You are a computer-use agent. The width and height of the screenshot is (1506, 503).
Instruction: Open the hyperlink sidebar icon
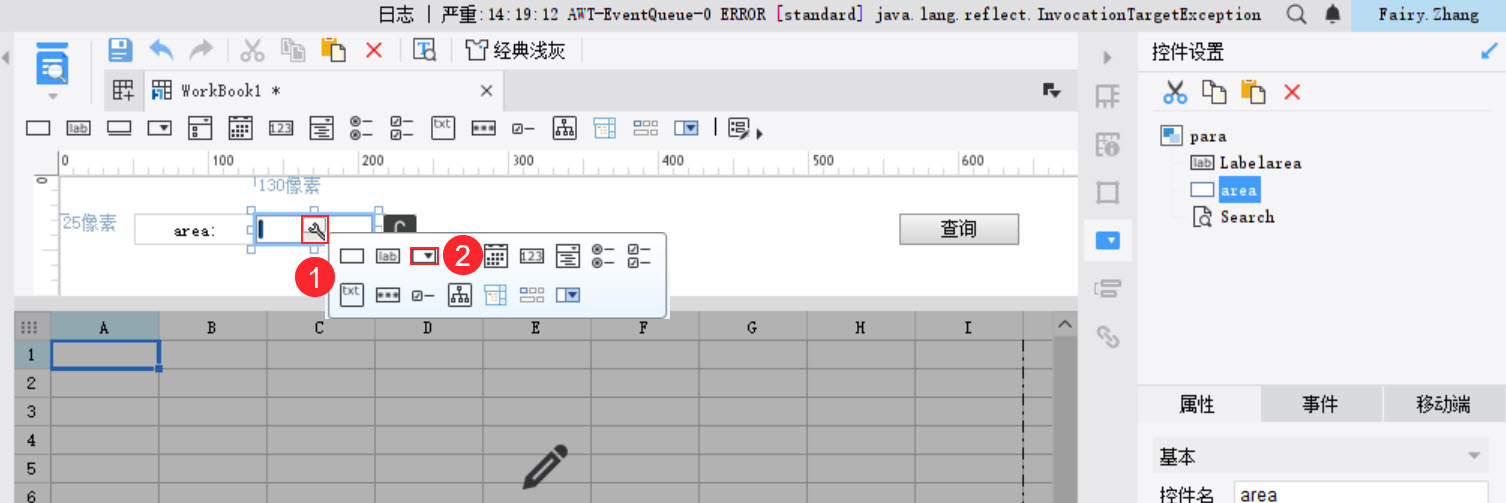[1107, 336]
